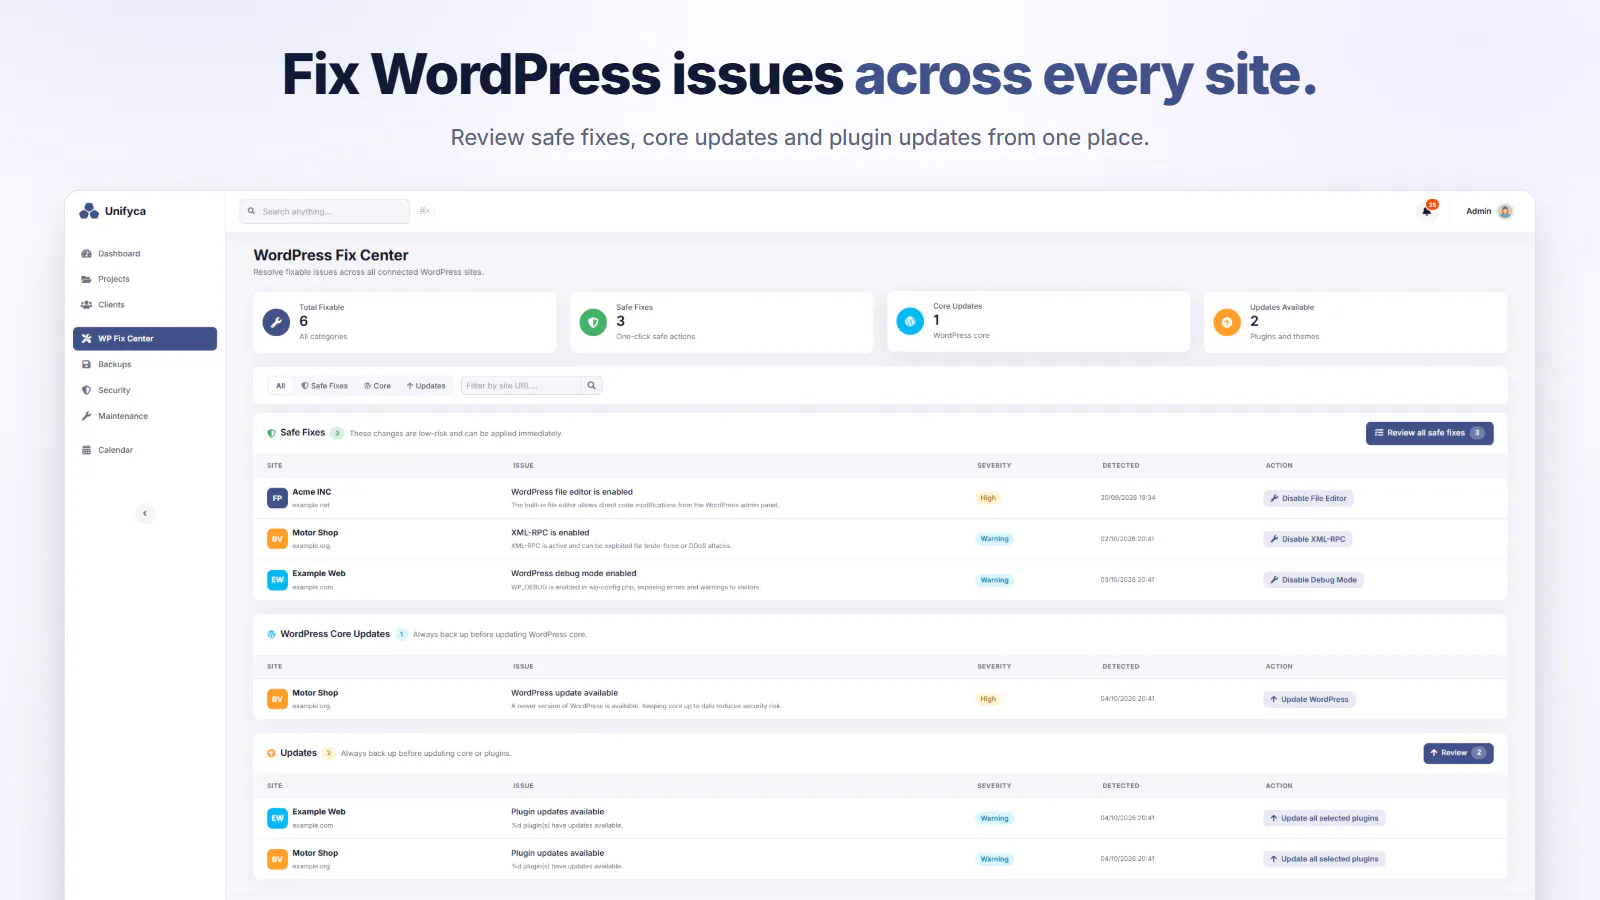Viewport: 1600px width, 900px height.
Task: Switch to the Updates filter tab
Action: [426, 386]
